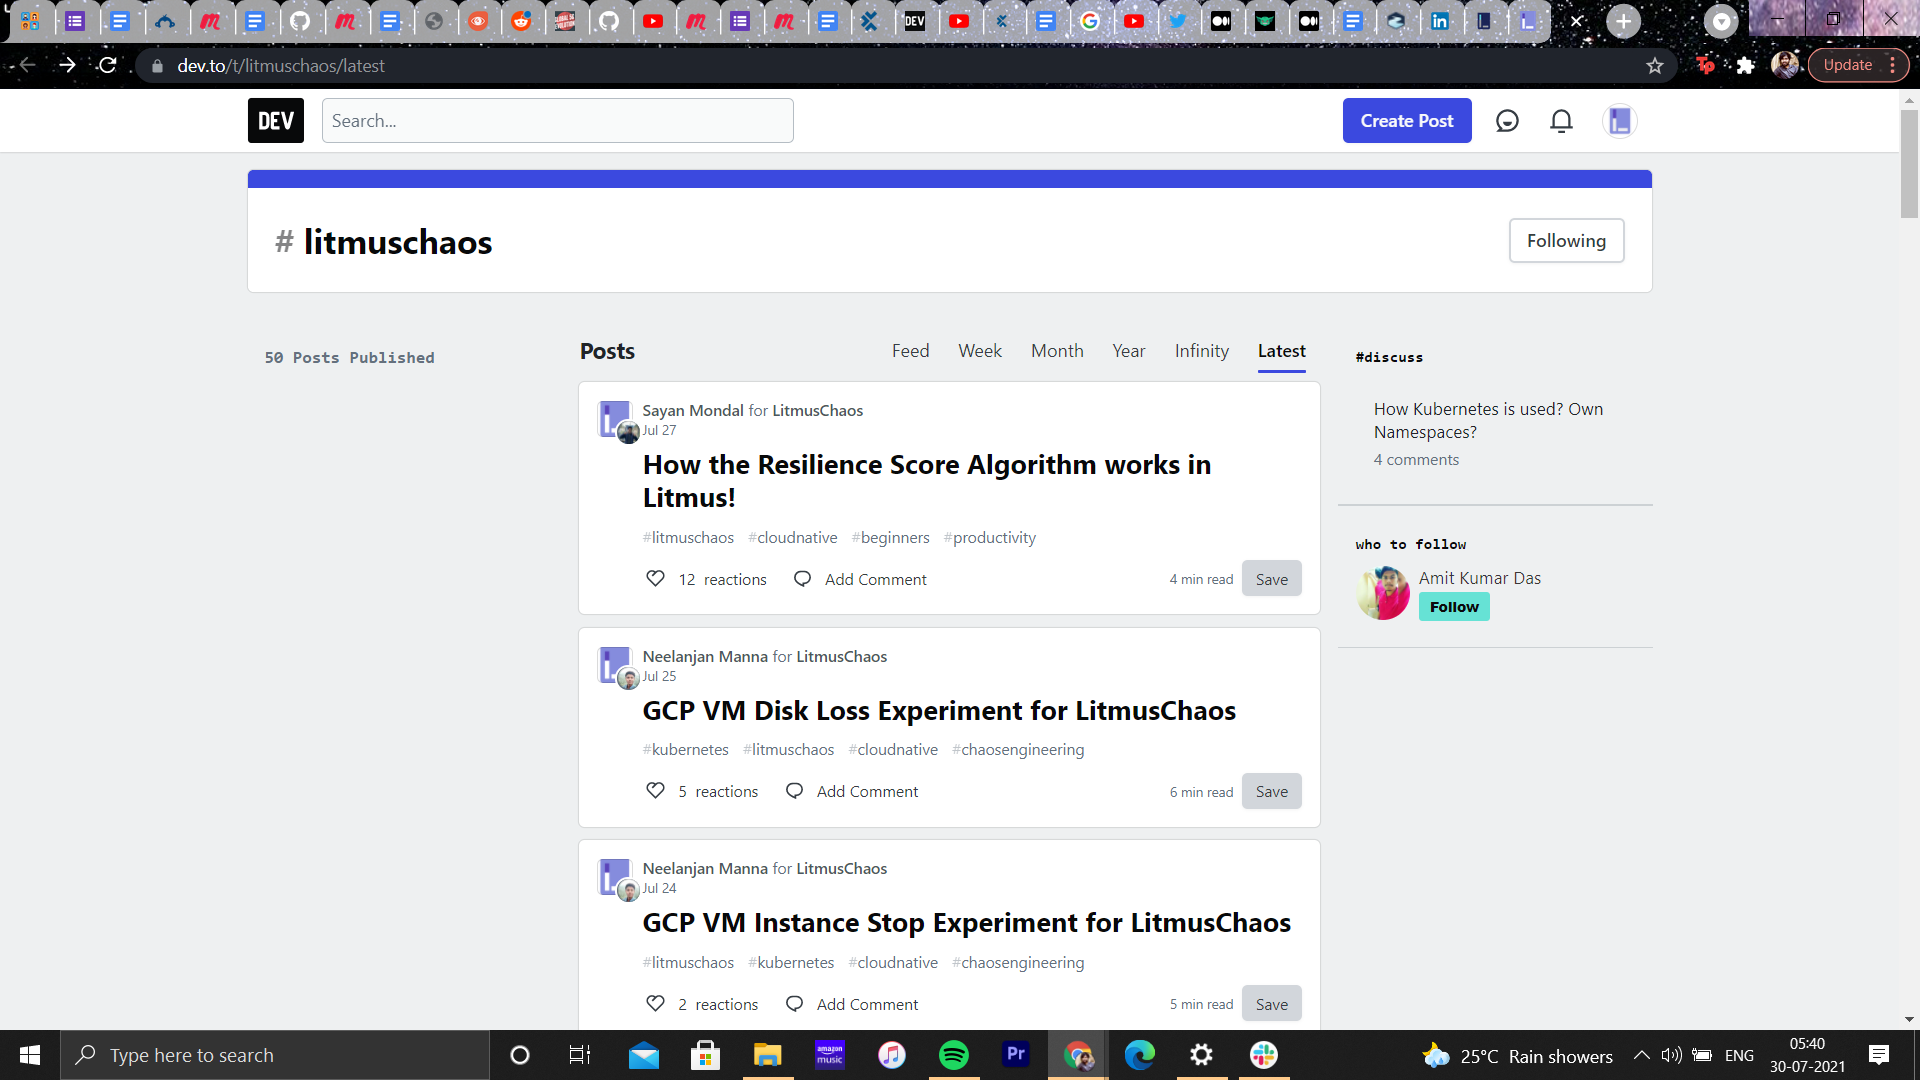This screenshot has width=1920, height=1080.
Task: Open the Chrome extensions puzzle icon
Action: tap(1745, 66)
